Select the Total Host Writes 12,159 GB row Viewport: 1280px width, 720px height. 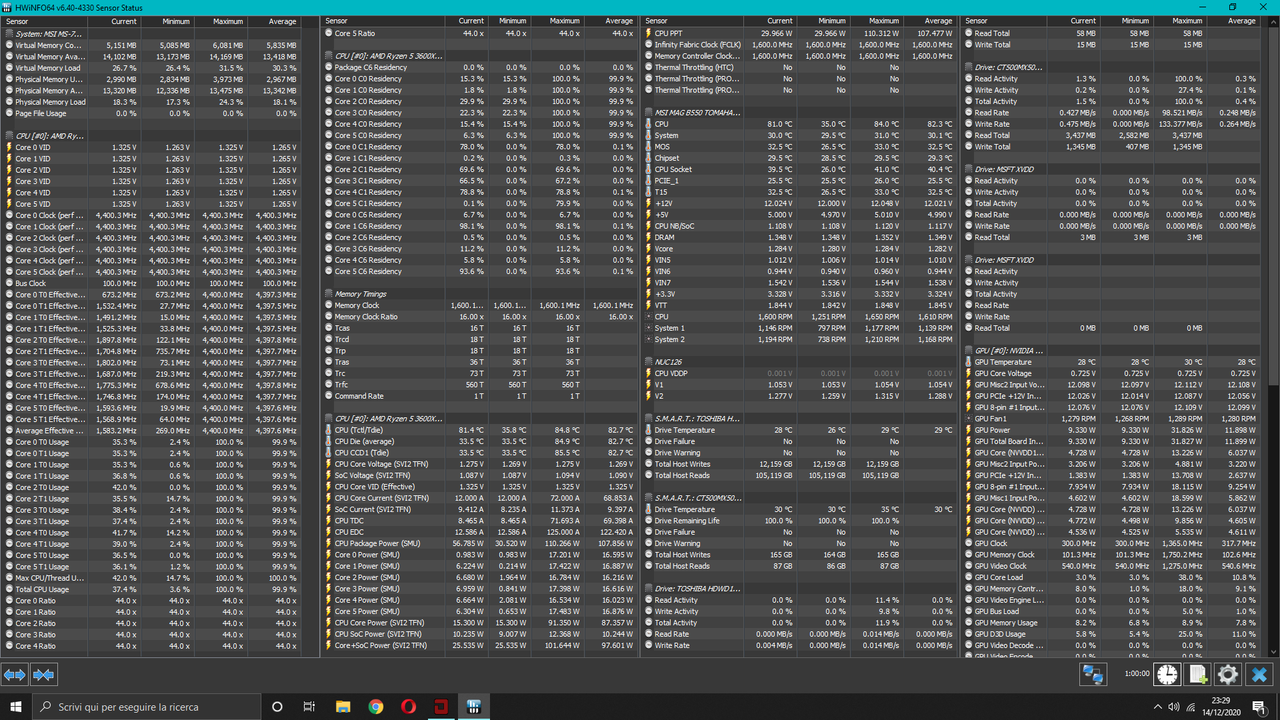tap(799, 464)
